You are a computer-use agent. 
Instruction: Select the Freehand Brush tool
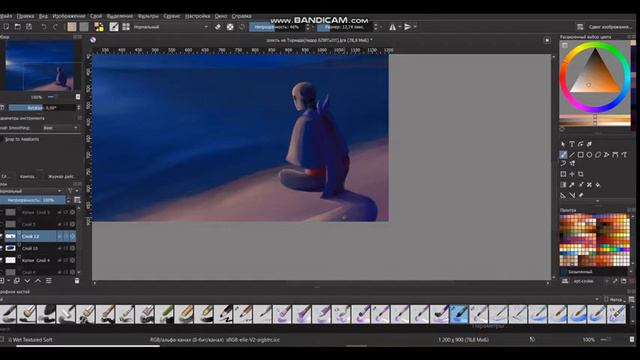[x=563, y=155]
